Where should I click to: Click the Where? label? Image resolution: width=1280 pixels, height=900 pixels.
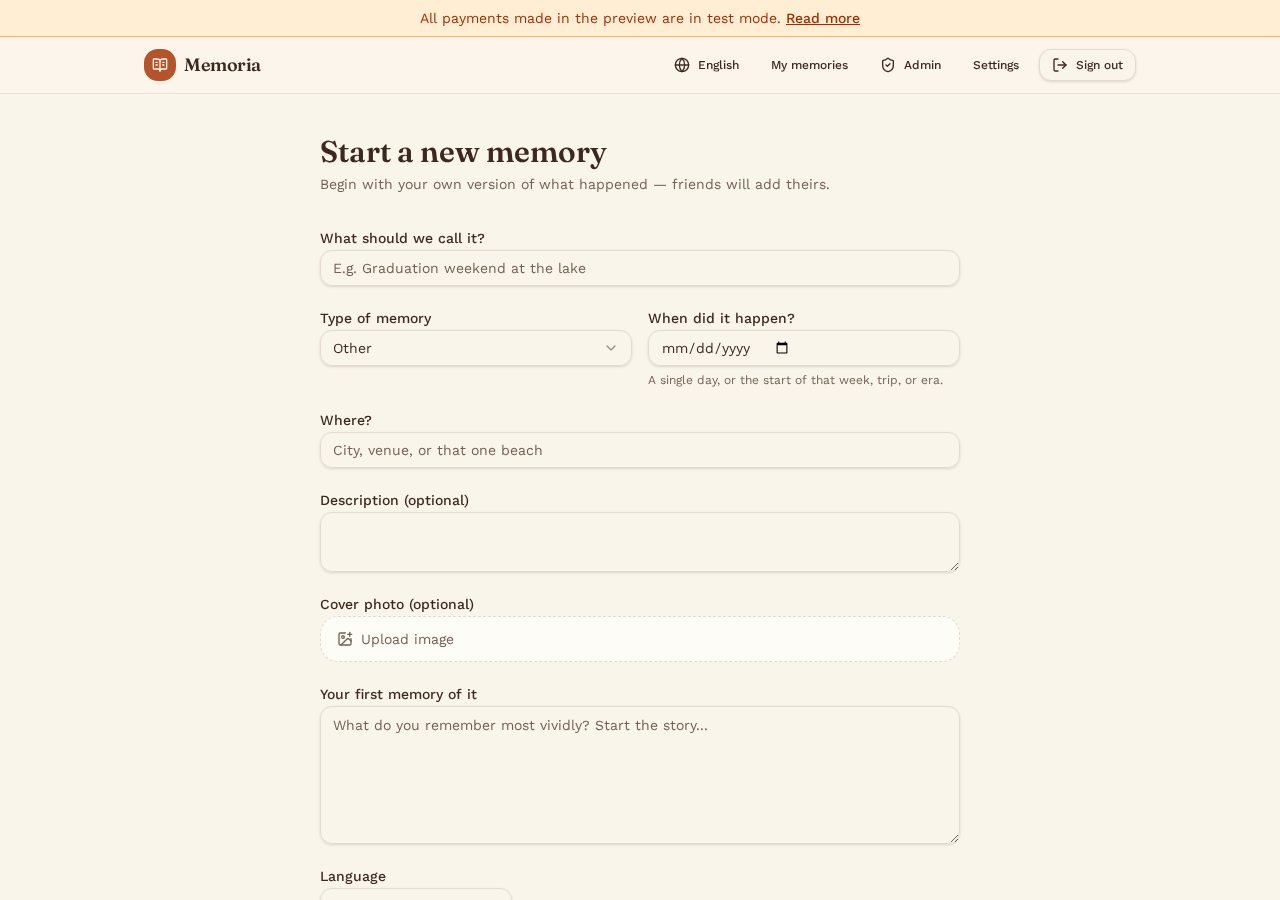tap(346, 420)
